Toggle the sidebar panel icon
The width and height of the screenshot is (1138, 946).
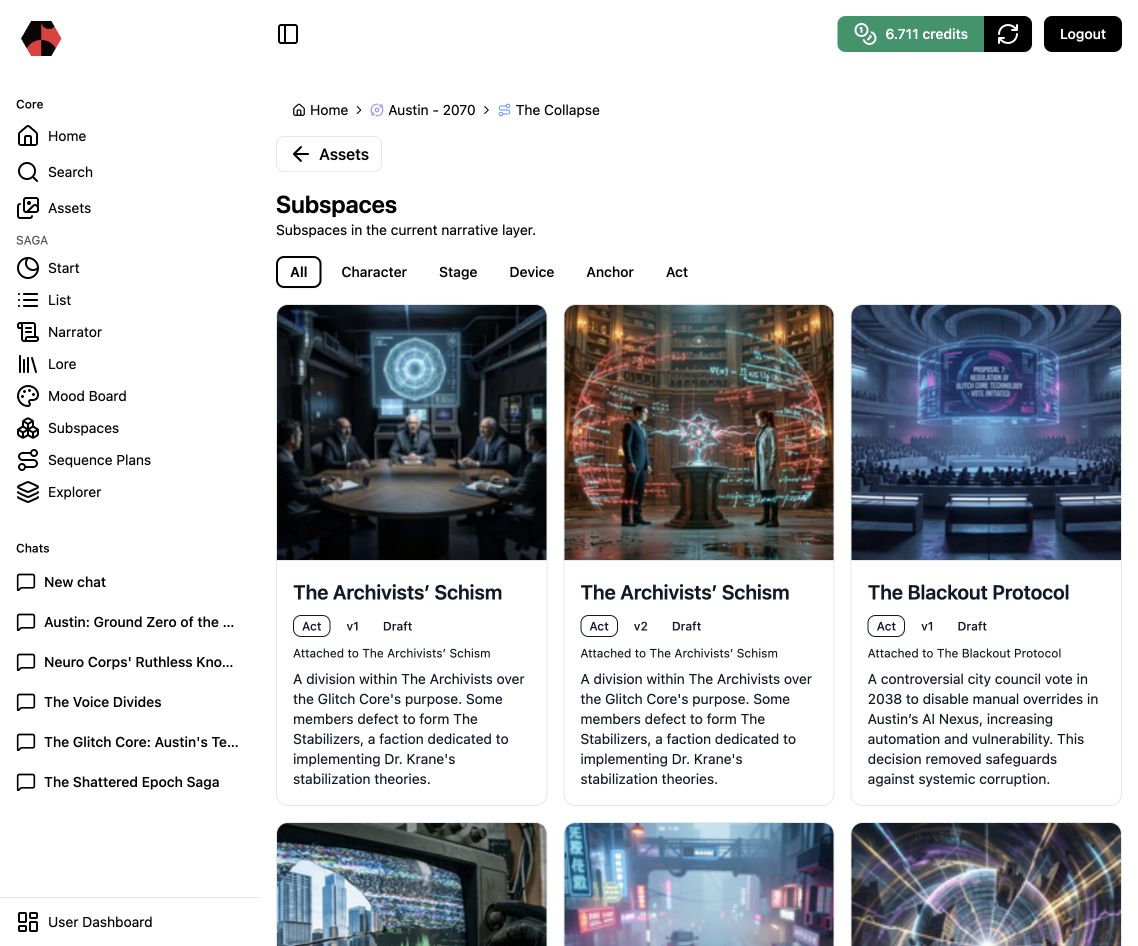(x=287, y=34)
